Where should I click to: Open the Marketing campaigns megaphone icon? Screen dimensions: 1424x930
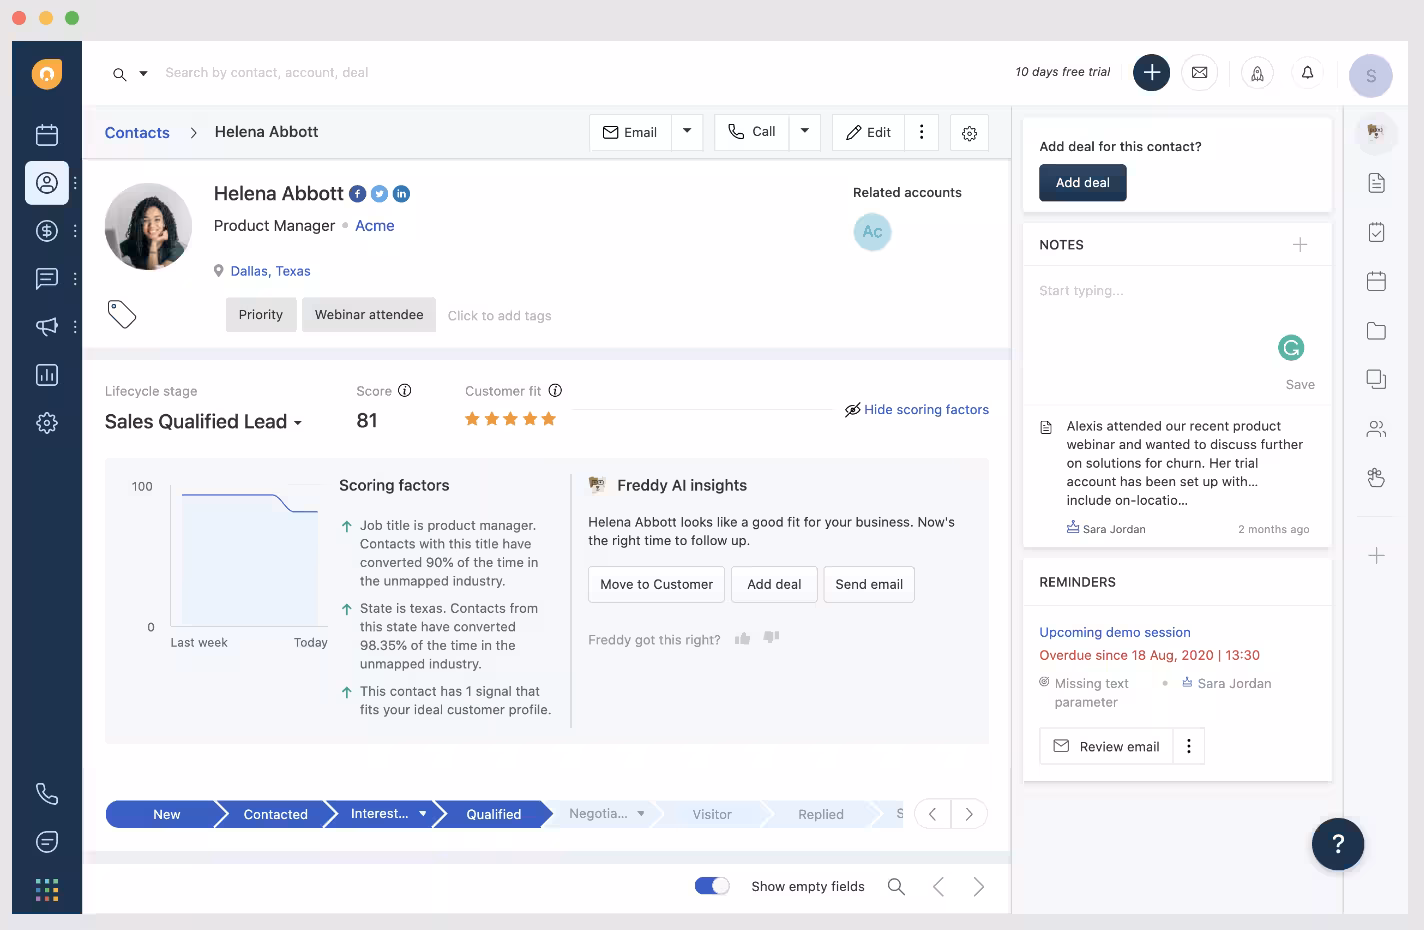(46, 327)
